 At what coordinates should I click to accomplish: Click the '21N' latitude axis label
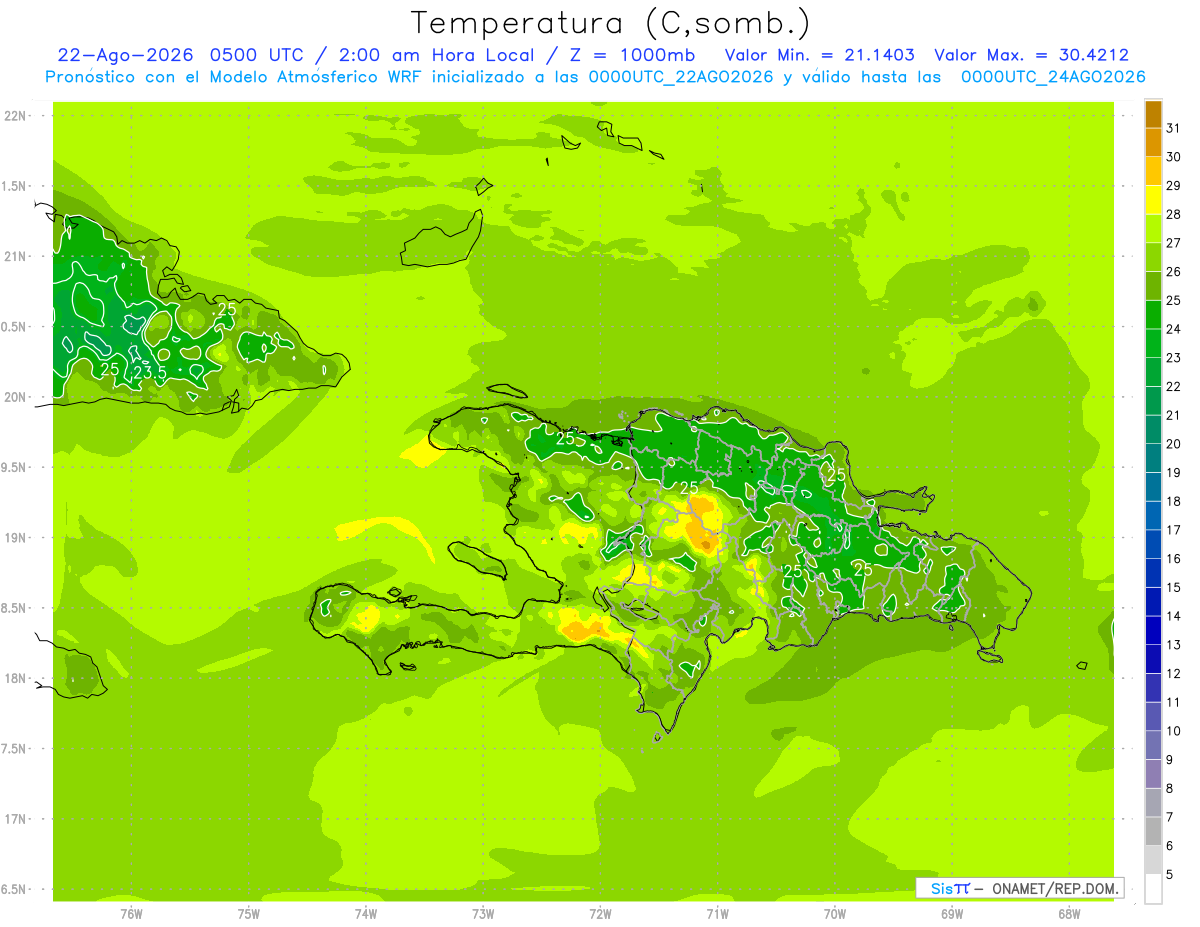[17, 256]
